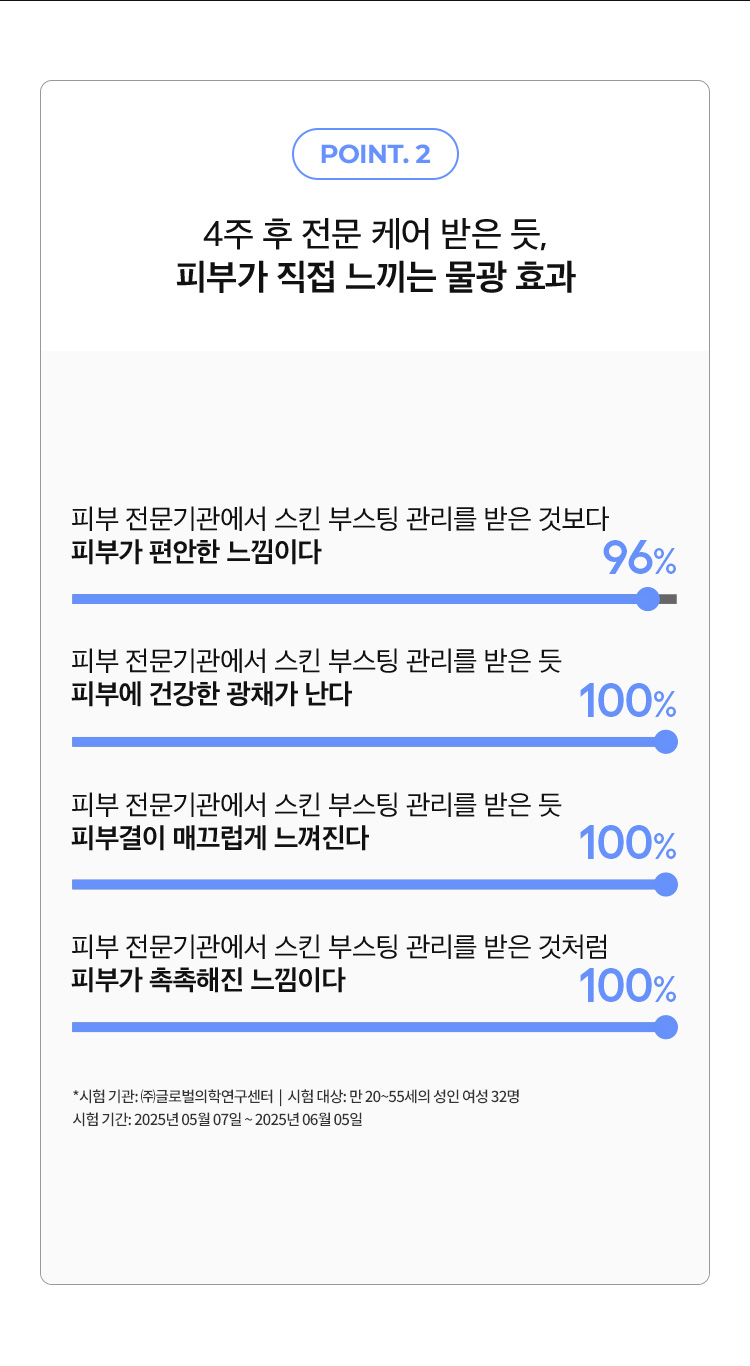This screenshot has height=1366, width=750.
Task: Click the 100% label beside "피부결이 매끄럽게 느껴진다"
Action: [628, 846]
